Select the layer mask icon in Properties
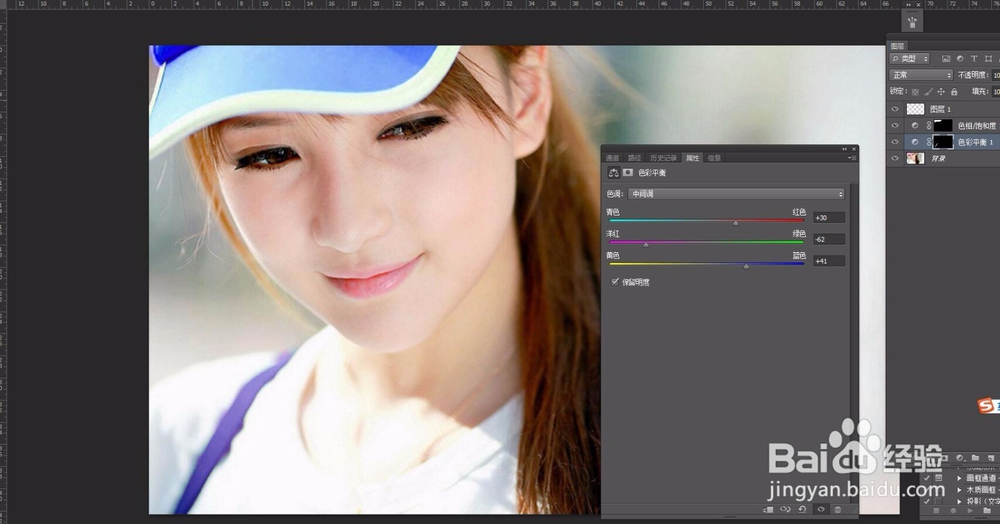This screenshot has height=524, width=1000. pyautogui.click(x=628, y=173)
